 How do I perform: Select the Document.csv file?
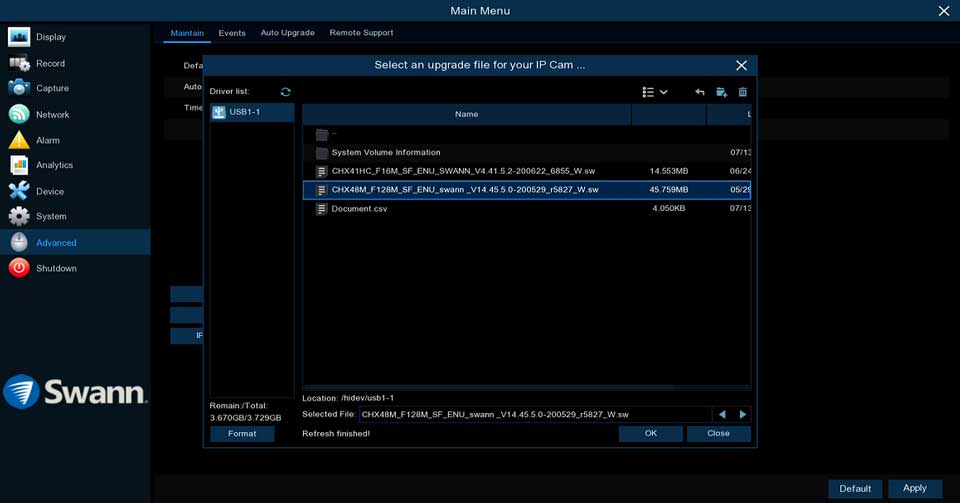[359, 209]
